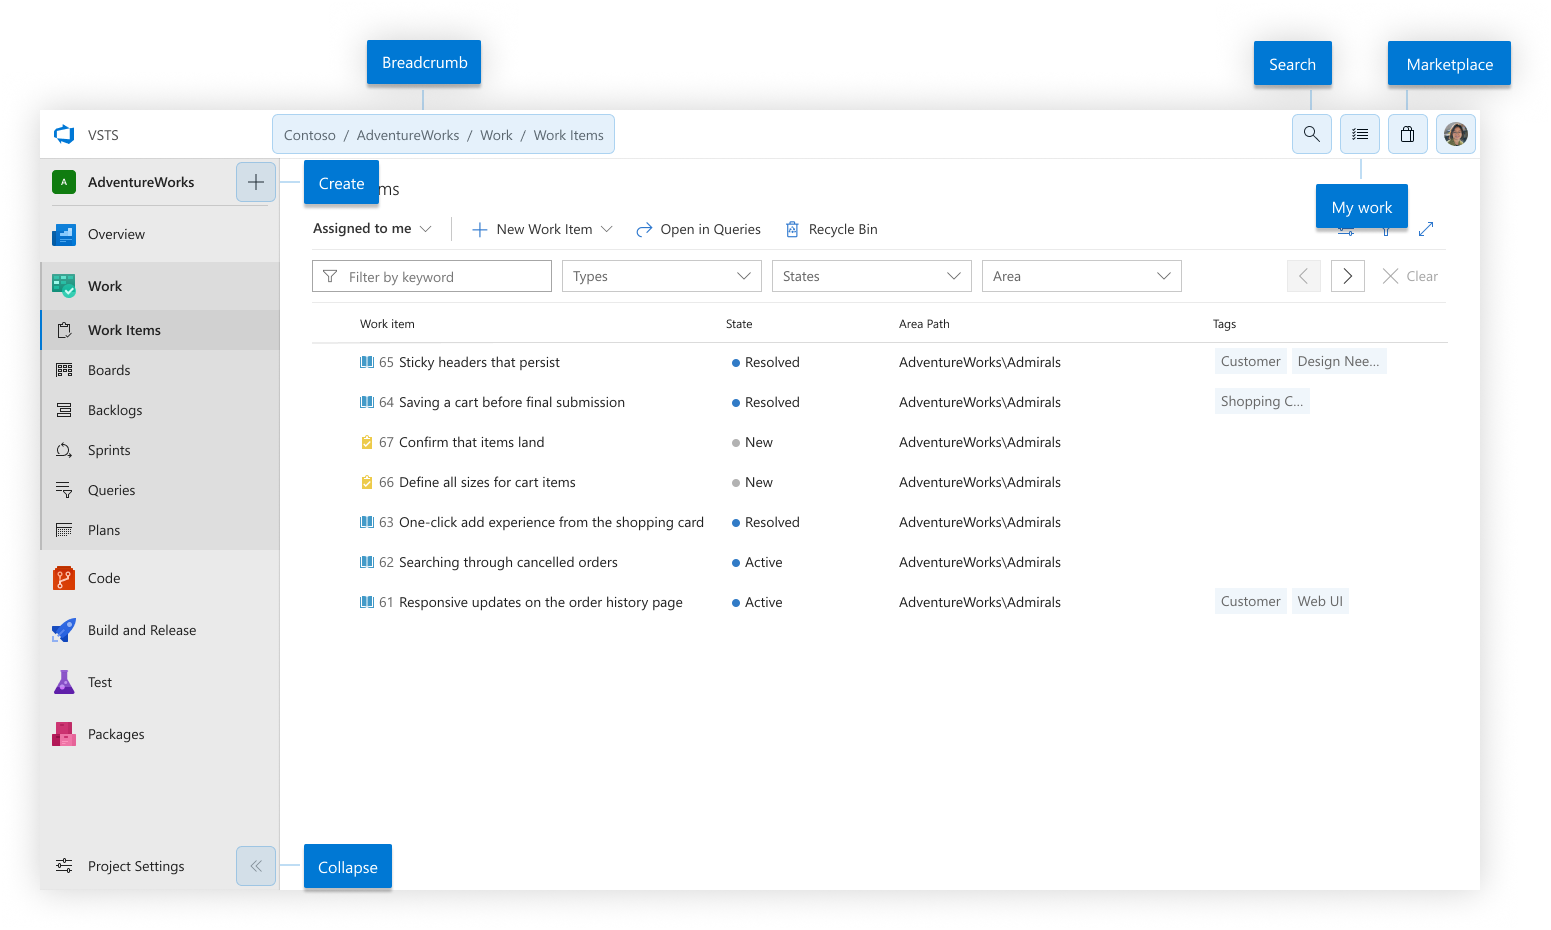The image size is (1551, 930).
Task: Click the AdventureWorks breadcrumb link
Action: tap(408, 135)
